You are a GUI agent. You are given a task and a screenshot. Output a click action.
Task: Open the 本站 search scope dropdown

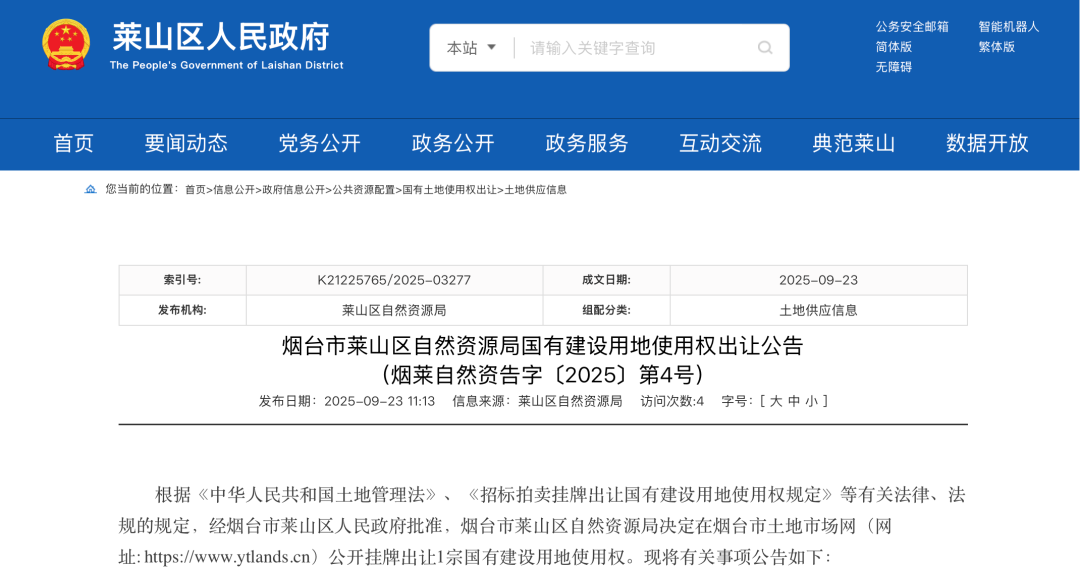[x=471, y=48]
